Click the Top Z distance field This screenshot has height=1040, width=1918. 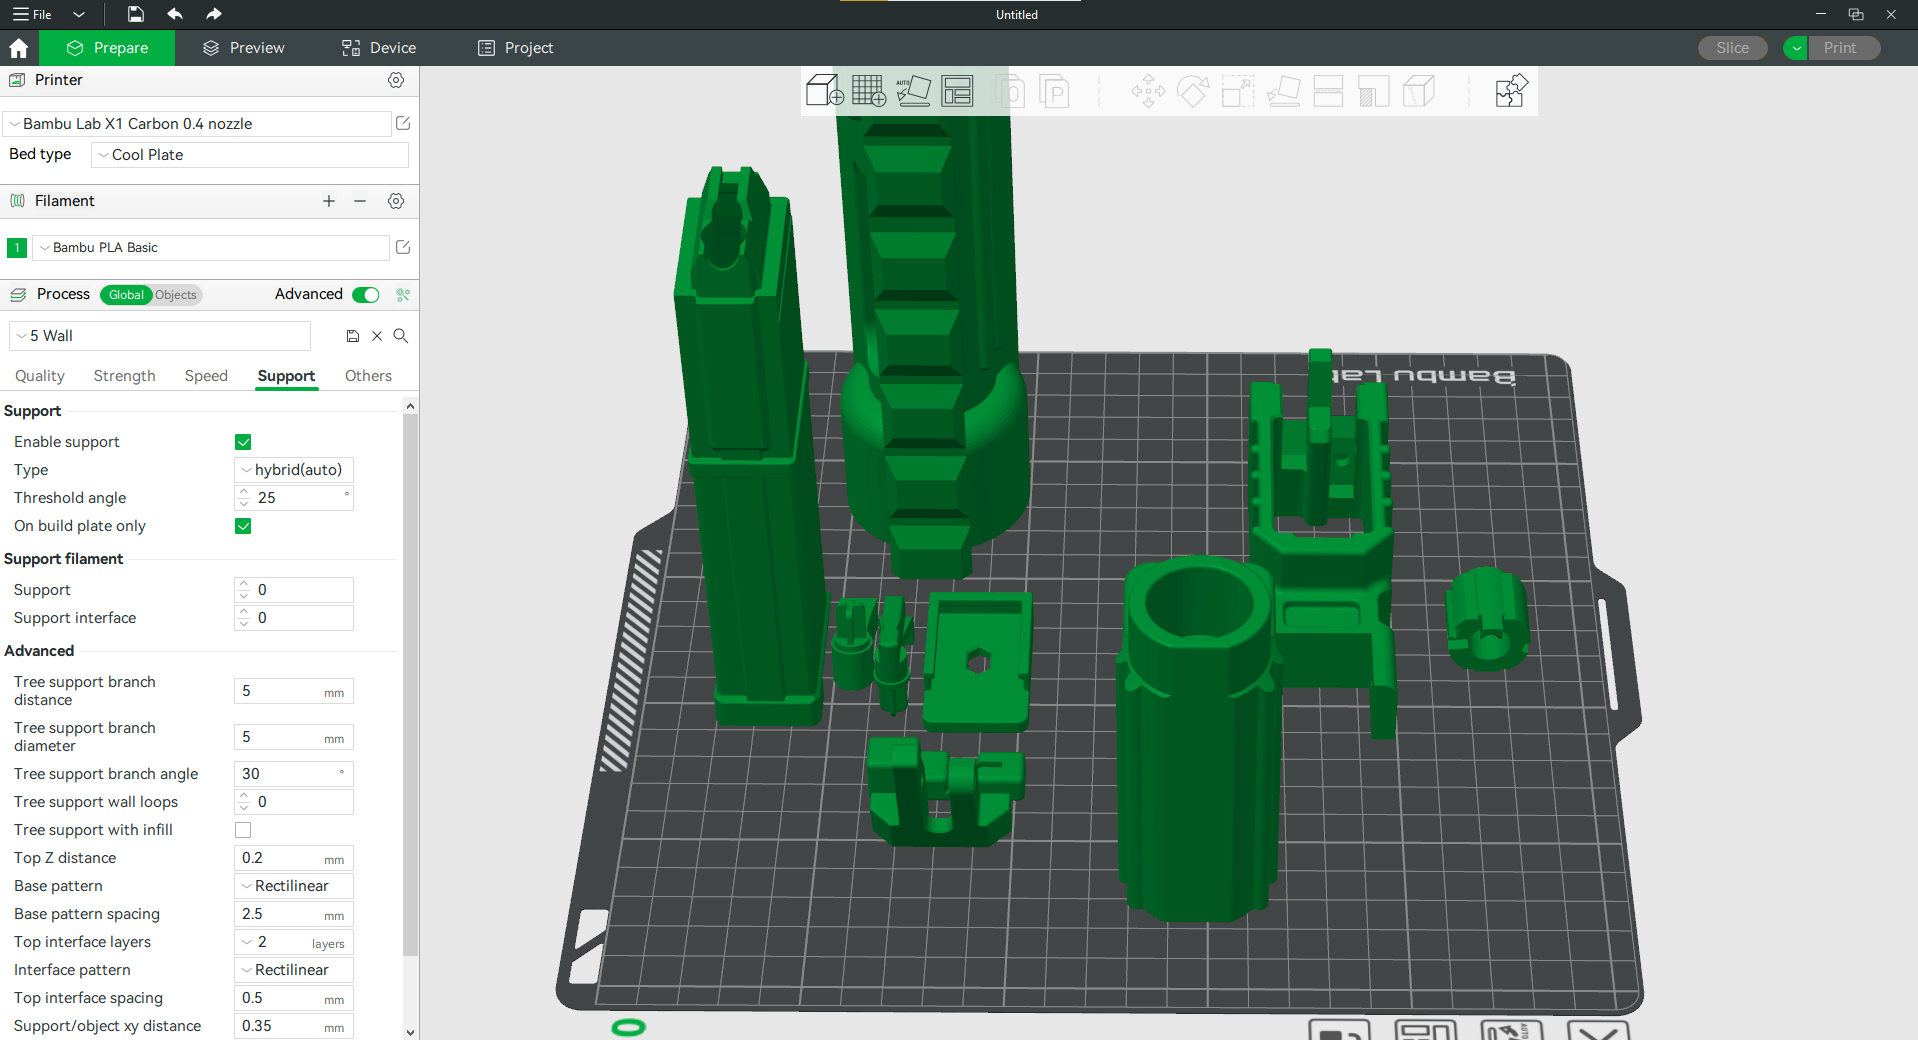[294, 858]
